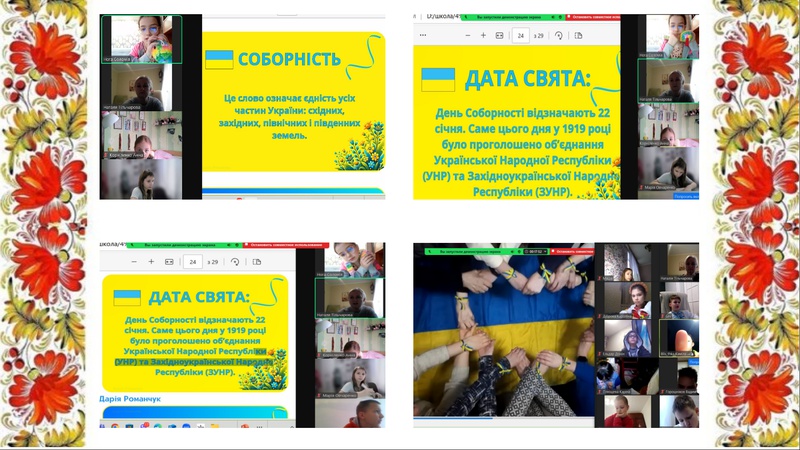Click page view icon in toolbar with three-dots menu
Viewport: 800px width, 450px height.
578,36
